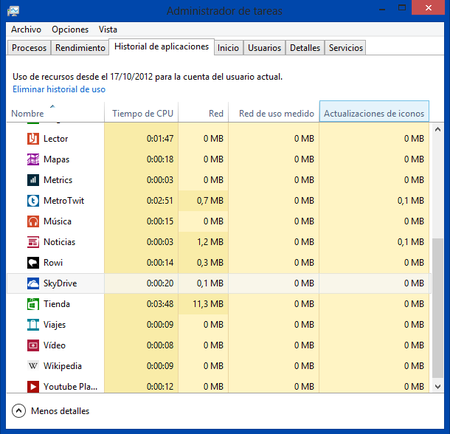
Task: Switch to the Procesos tab
Action: (29, 48)
